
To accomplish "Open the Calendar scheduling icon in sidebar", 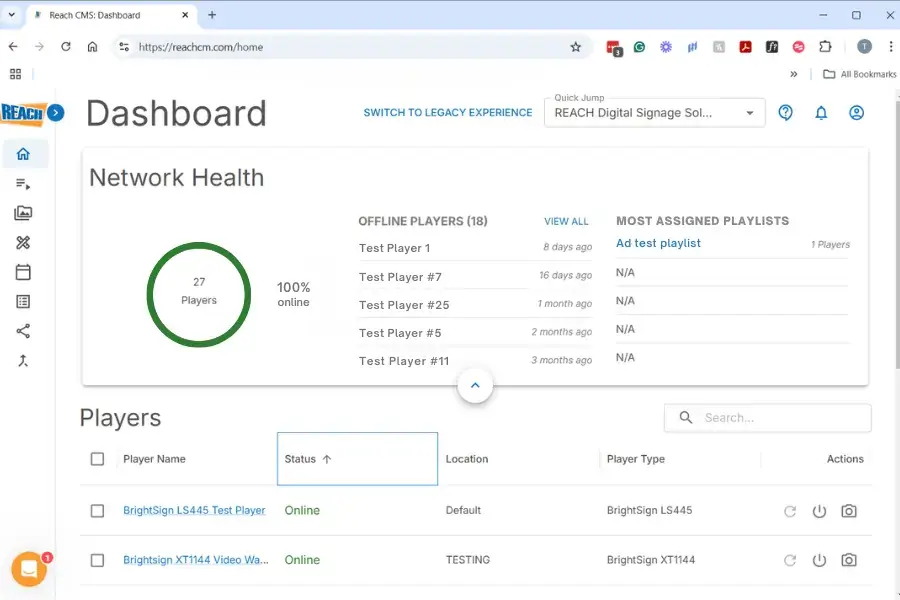I will click(24, 272).
